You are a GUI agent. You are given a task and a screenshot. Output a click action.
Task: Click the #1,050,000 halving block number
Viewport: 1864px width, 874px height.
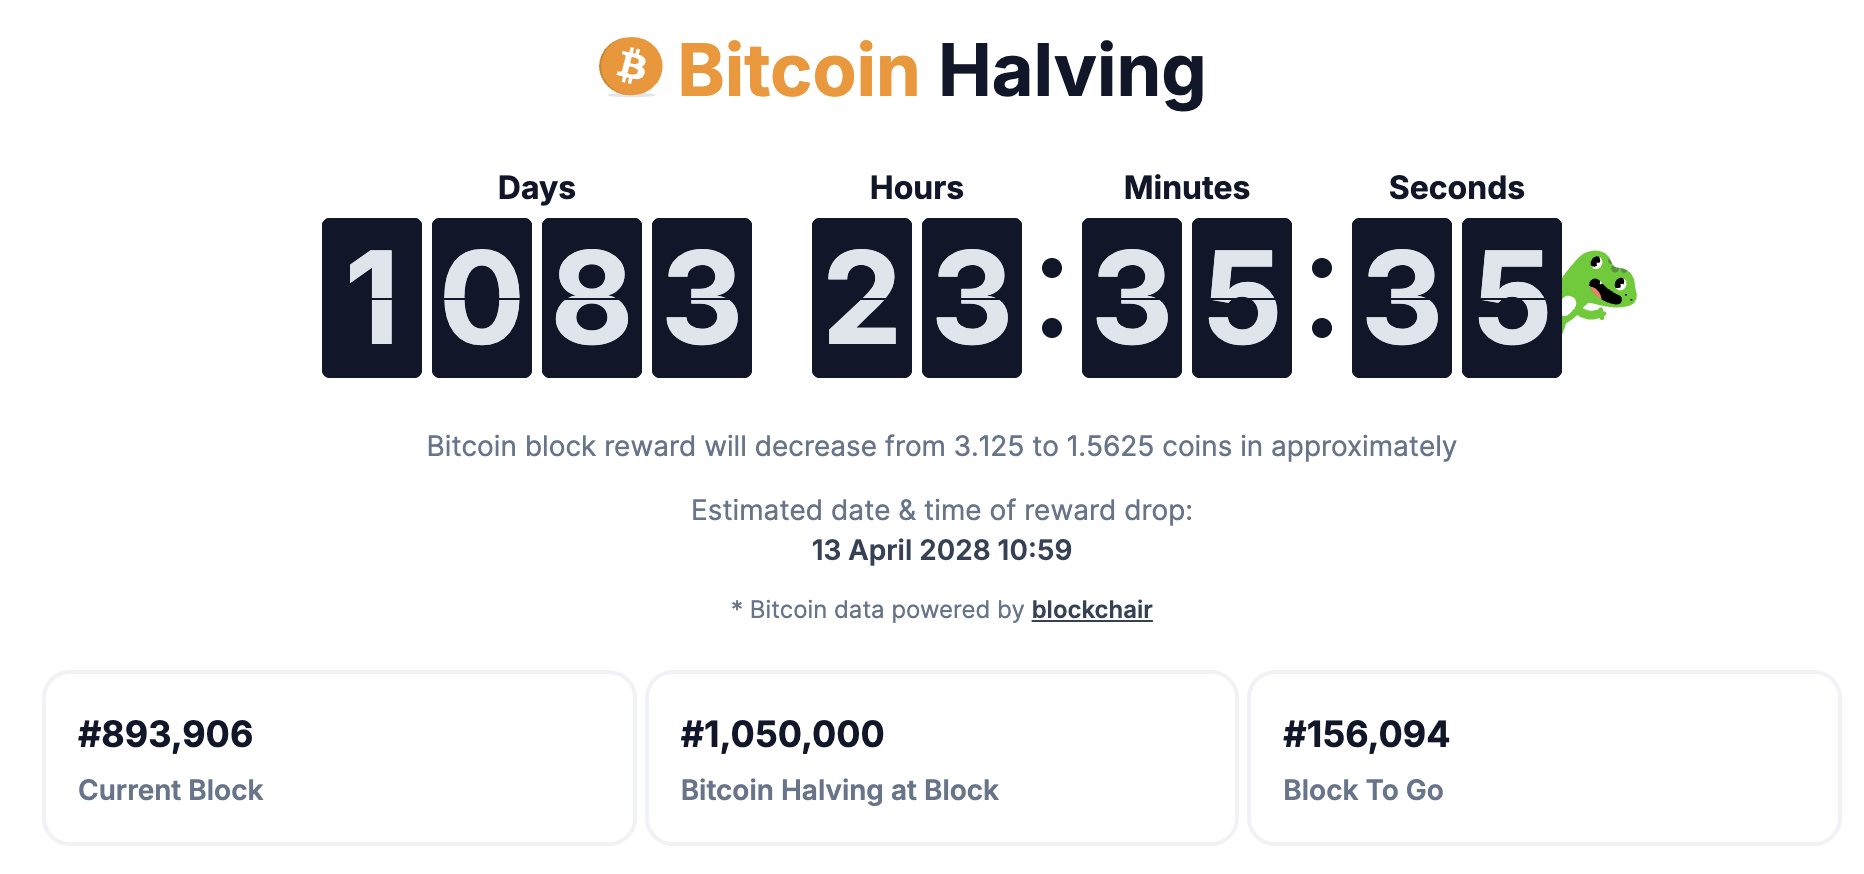click(x=782, y=734)
